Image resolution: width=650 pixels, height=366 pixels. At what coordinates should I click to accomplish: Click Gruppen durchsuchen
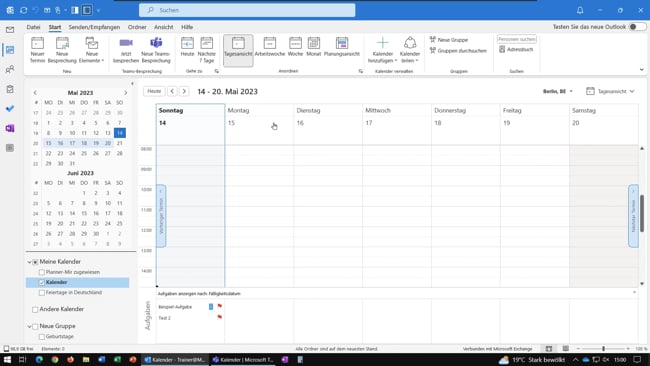click(458, 51)
